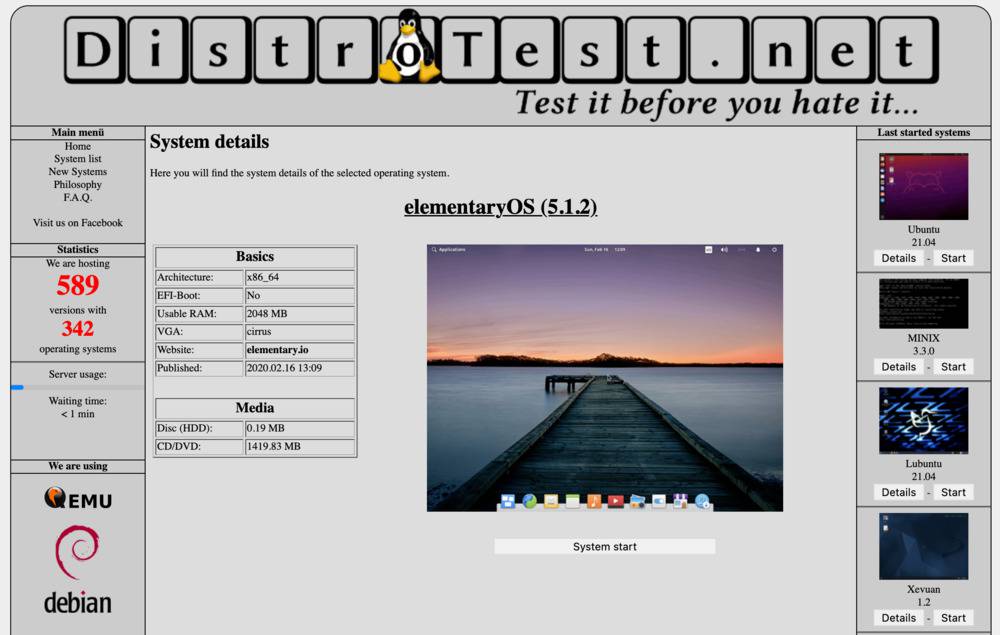Click the QEMU logo
This screenshot has height=635, width=1000.
(x=78, y=498)
